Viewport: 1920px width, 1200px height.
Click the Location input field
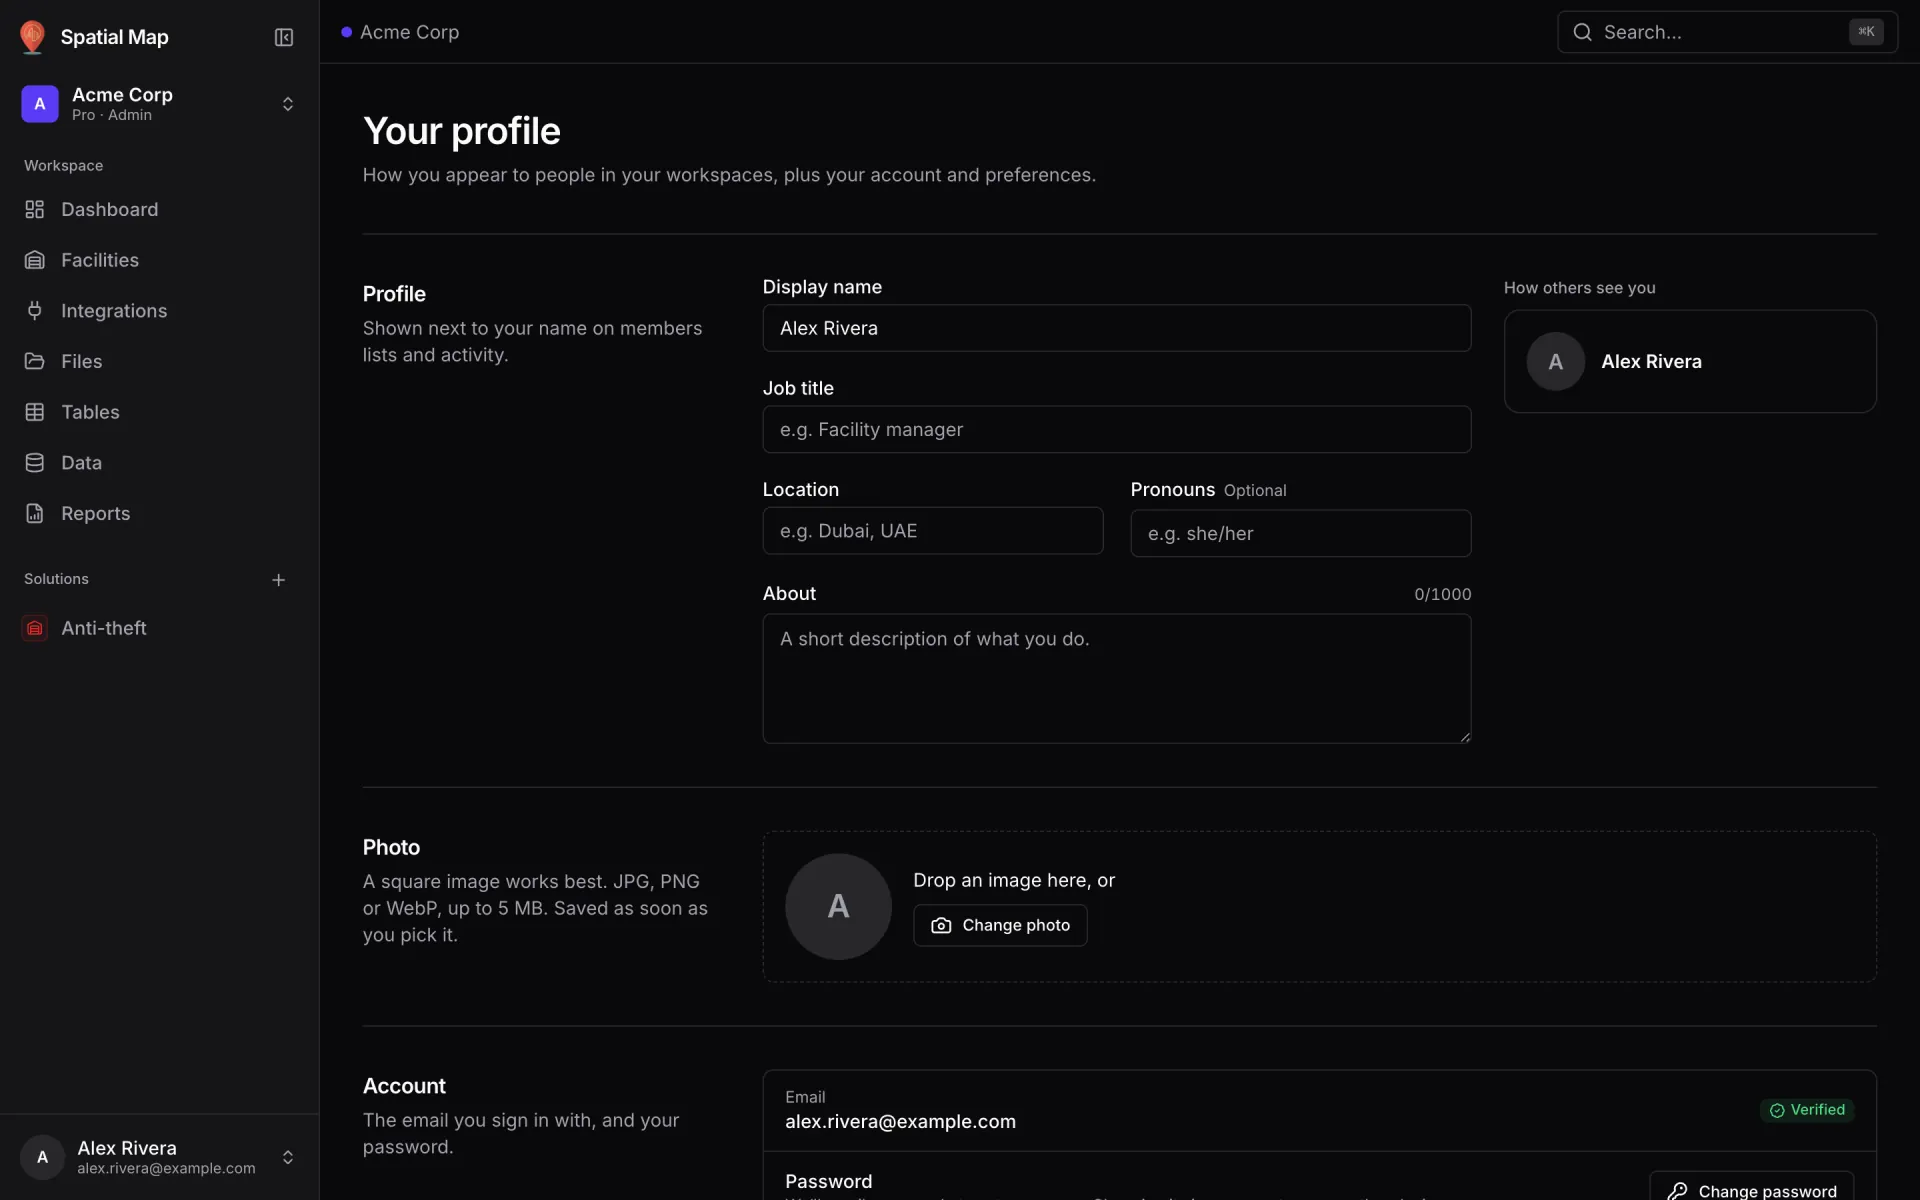tap(933, 531)
